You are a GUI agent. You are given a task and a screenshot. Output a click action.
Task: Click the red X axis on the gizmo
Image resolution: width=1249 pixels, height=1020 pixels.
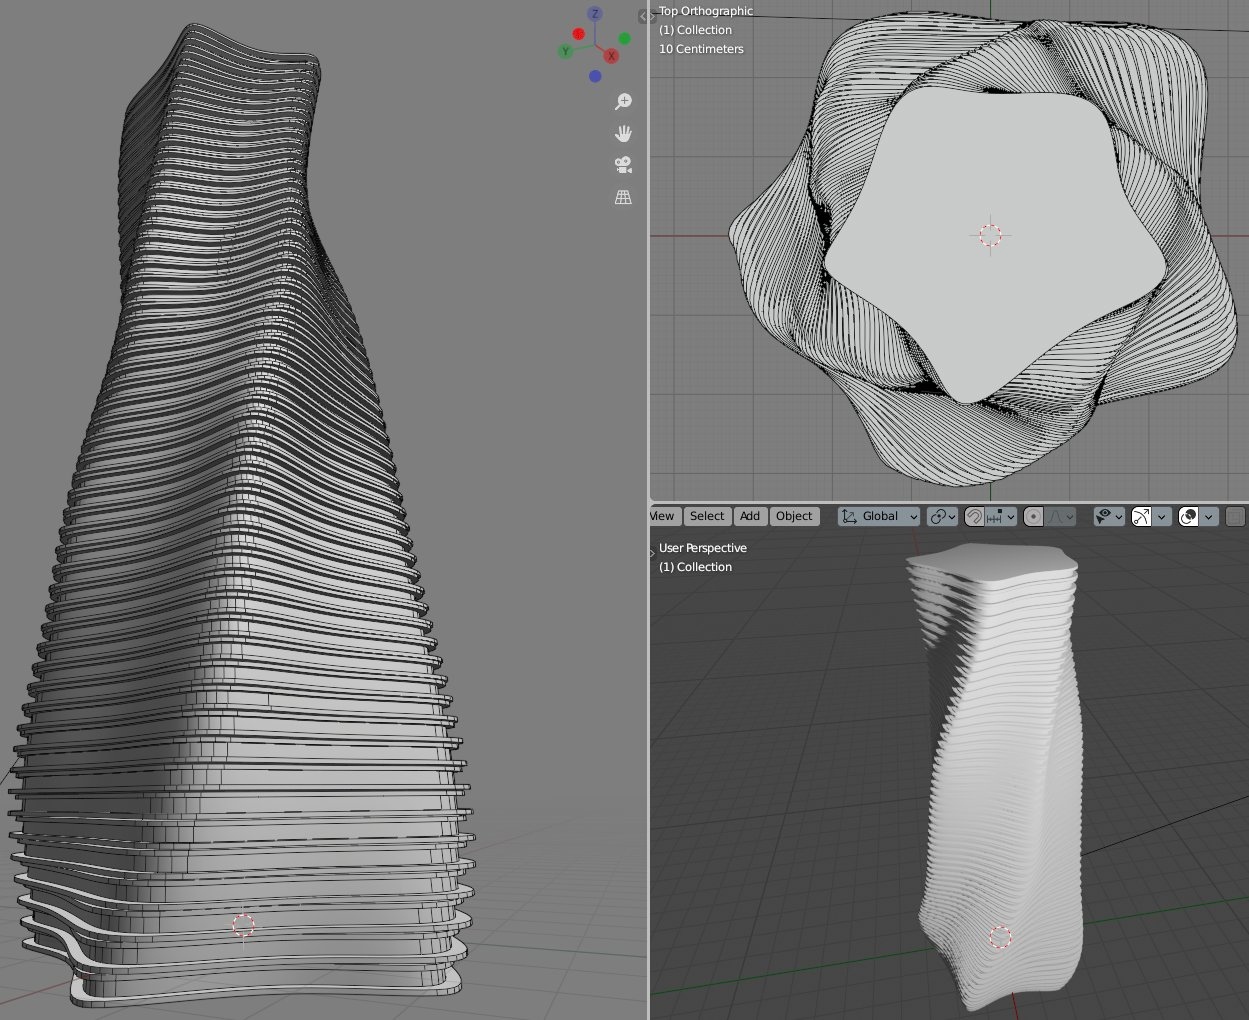coord(611,56)
